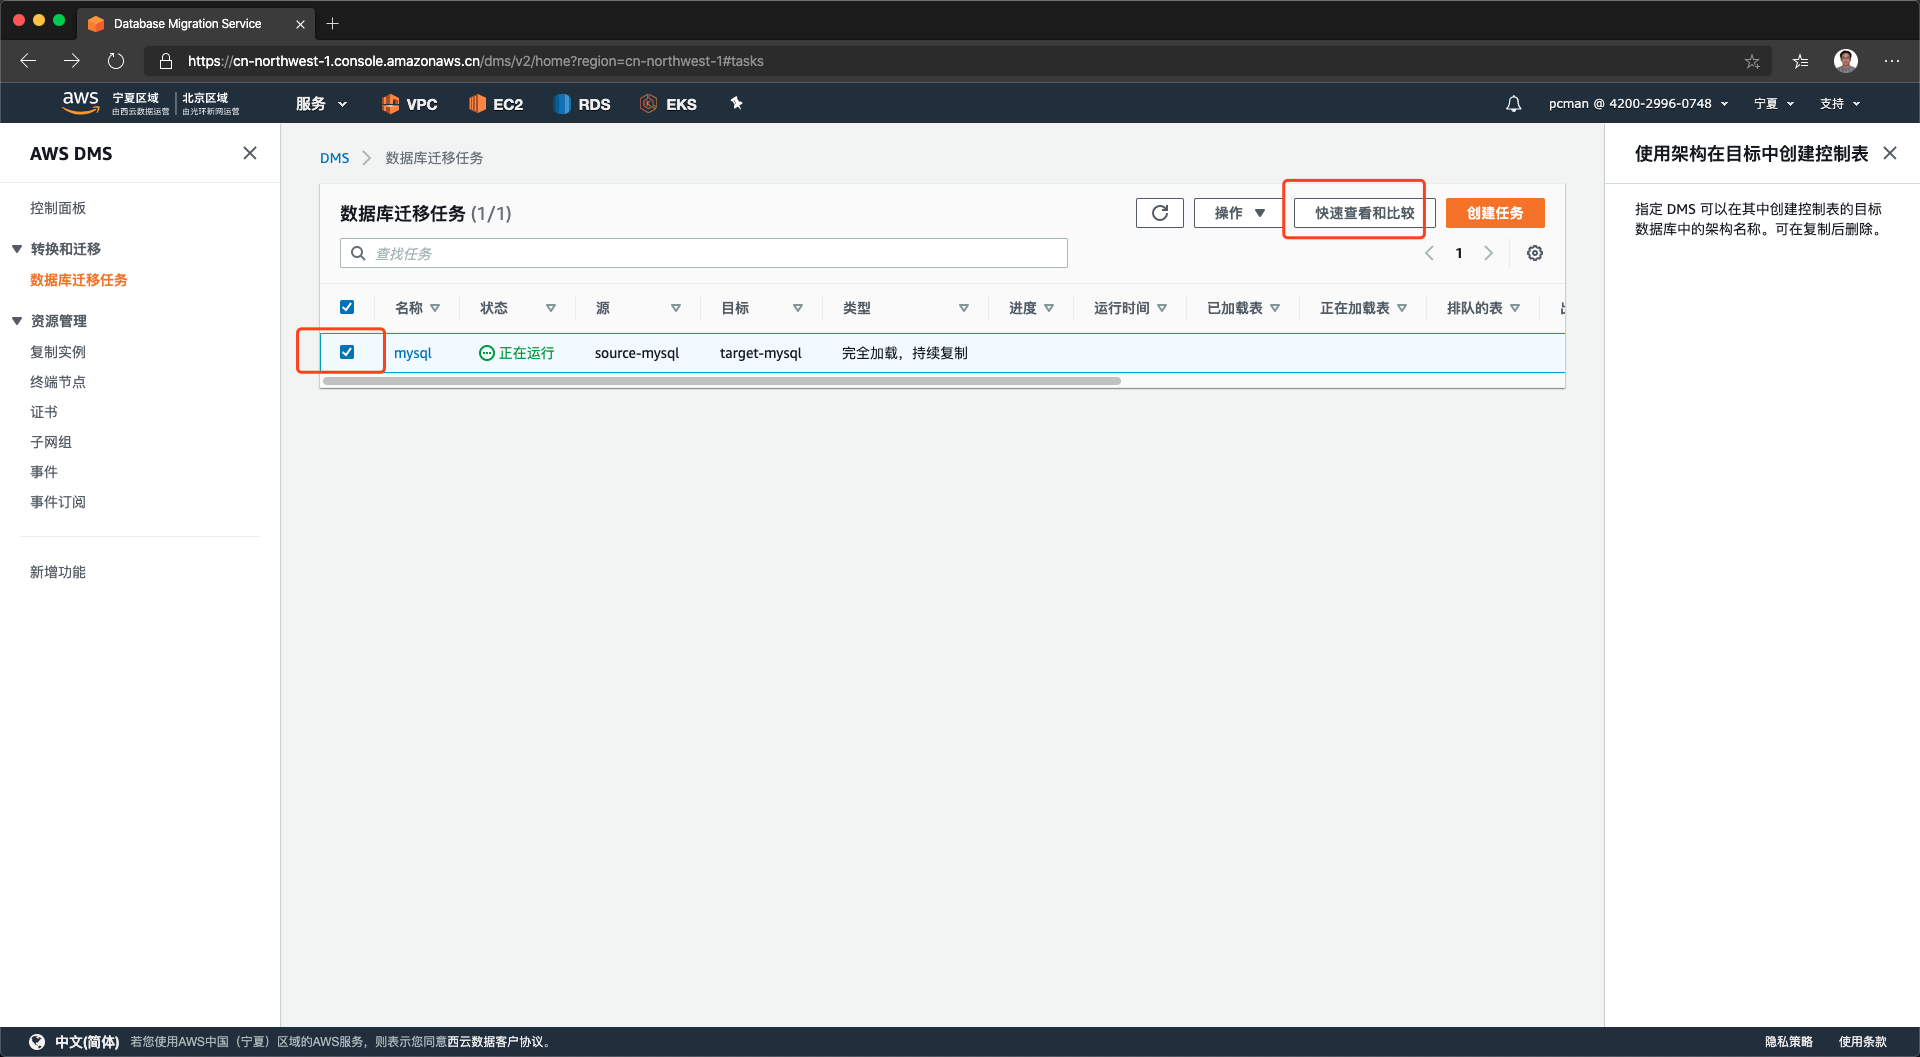The image size is (1920, 1057).
Task: Open the EKS service shortcut
Action: pos(668,104)
